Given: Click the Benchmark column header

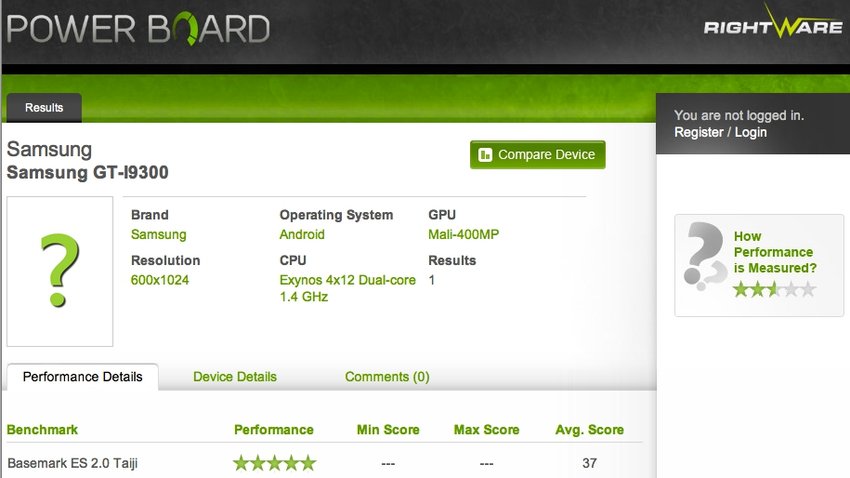Looking at the screenshot, I should (x=42, y=430).
